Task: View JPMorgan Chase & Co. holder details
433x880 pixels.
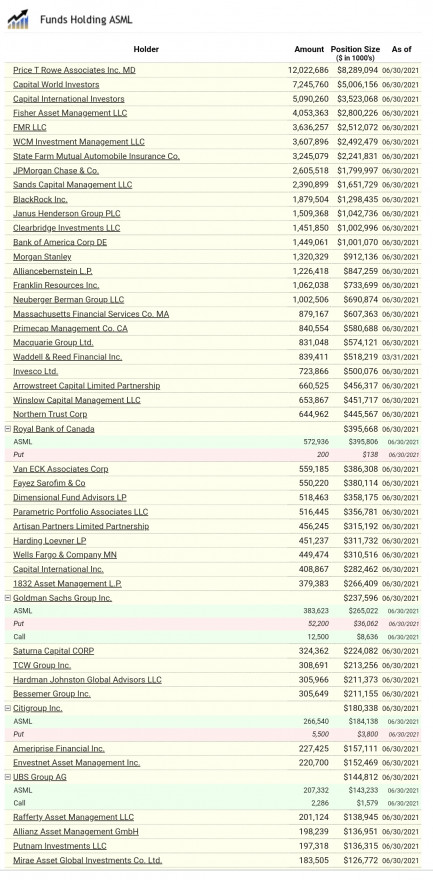Action: tap(56, 171)
